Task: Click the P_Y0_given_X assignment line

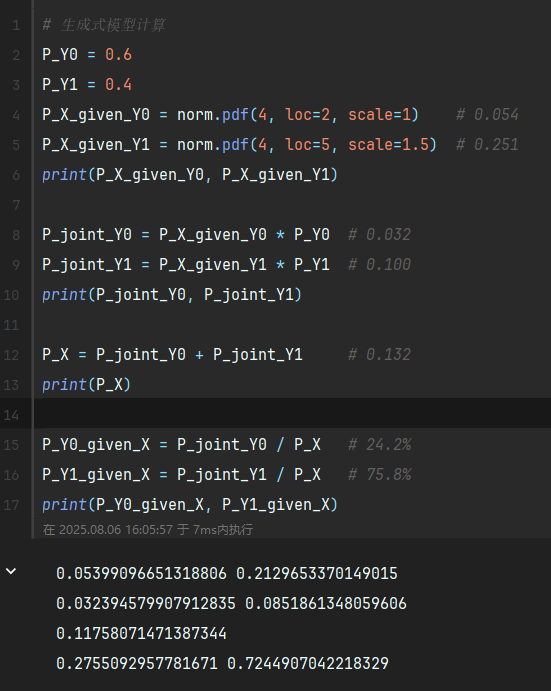Action: (181, 444)
